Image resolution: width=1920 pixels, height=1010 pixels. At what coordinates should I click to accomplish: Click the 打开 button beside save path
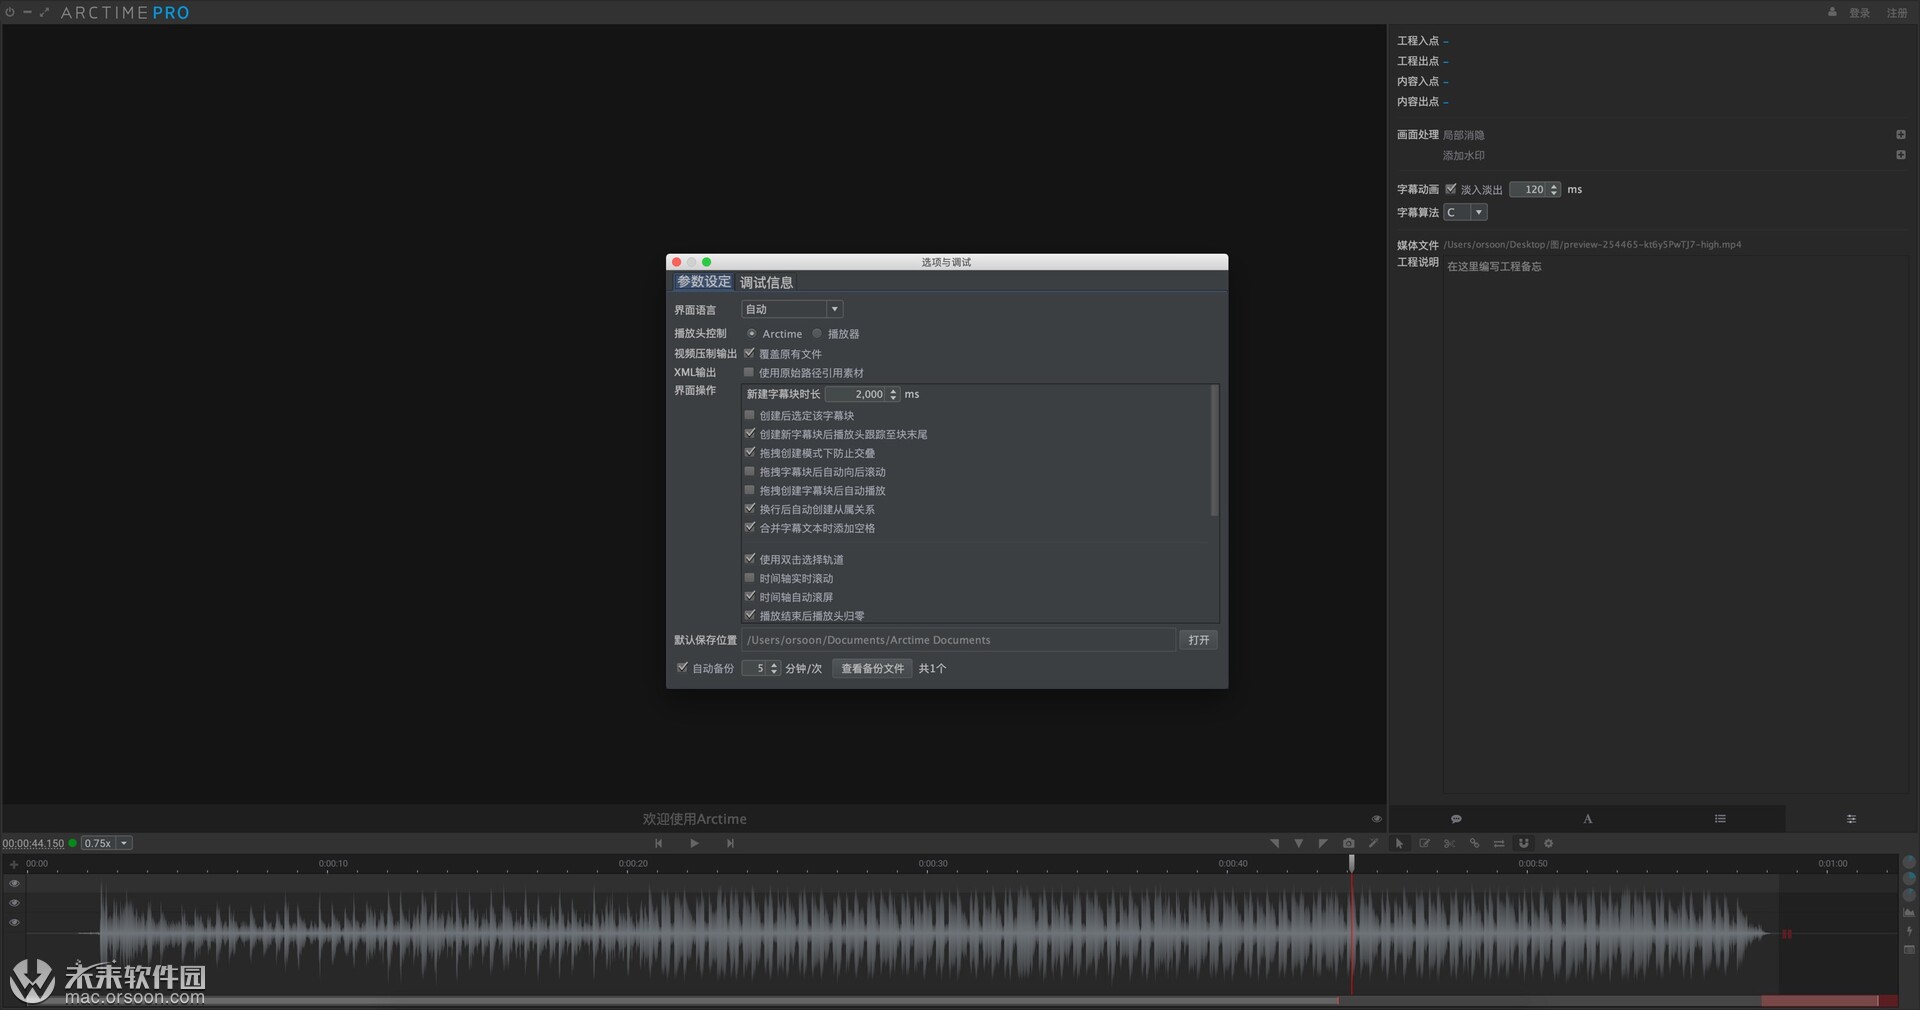(x=1199, y=640)
